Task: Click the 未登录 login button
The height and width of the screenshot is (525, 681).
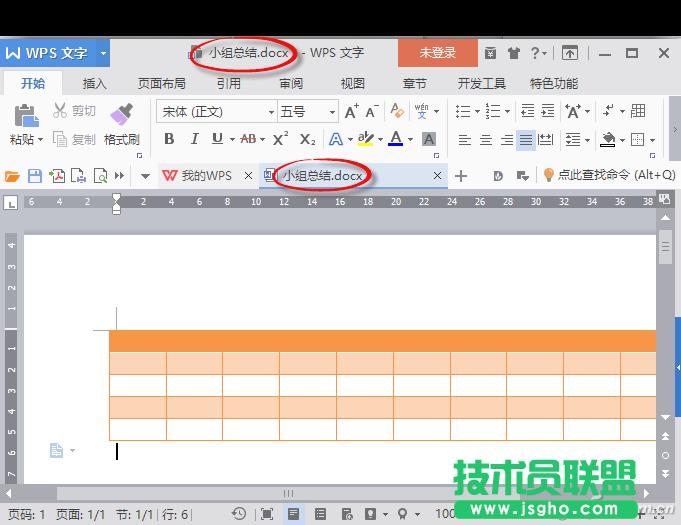Action: [437, 52]
